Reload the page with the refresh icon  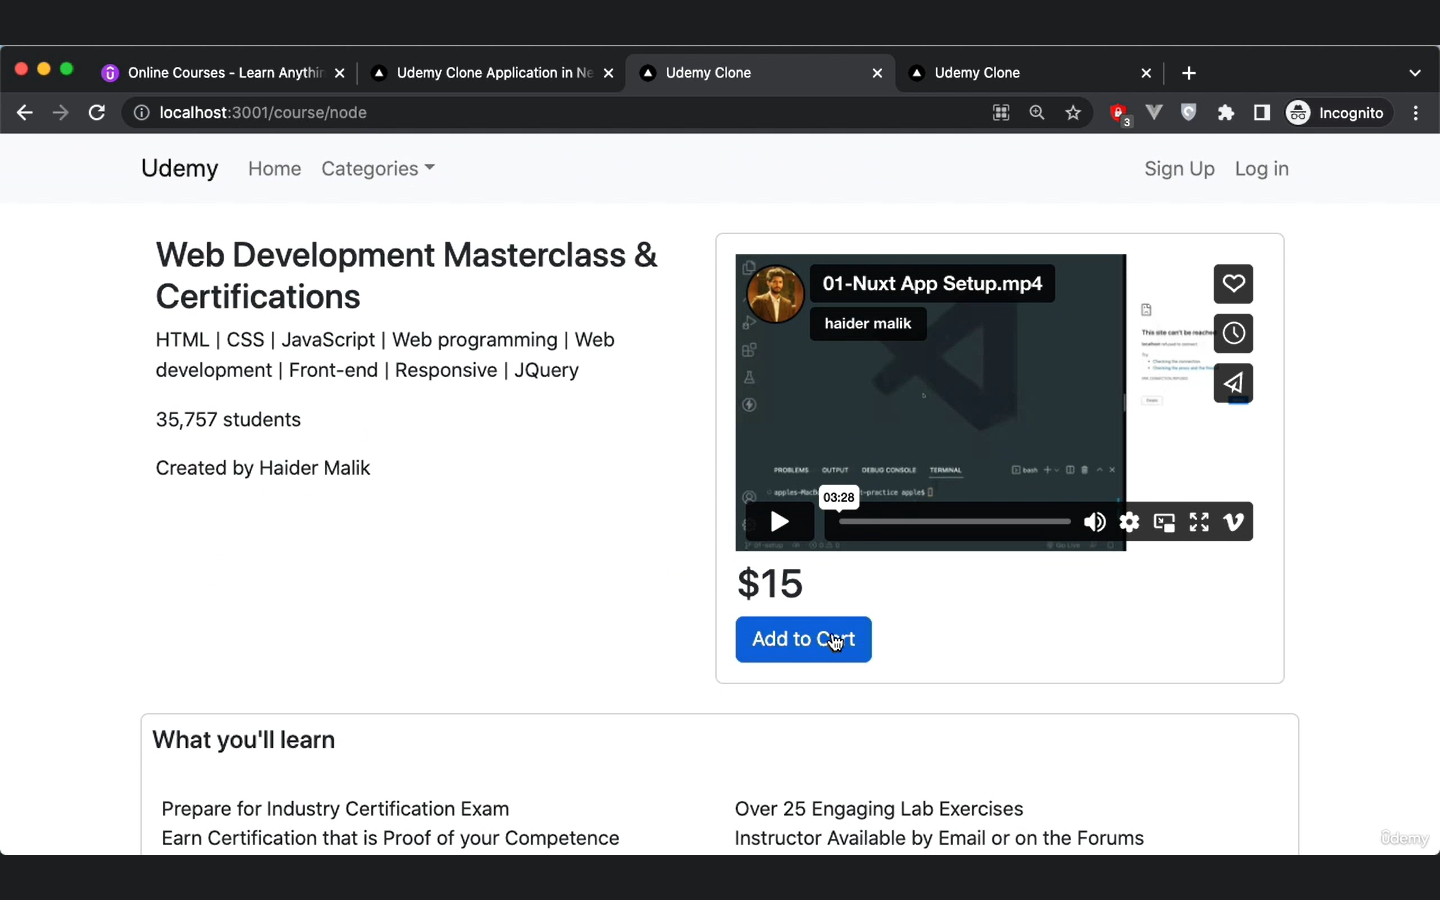97,113
